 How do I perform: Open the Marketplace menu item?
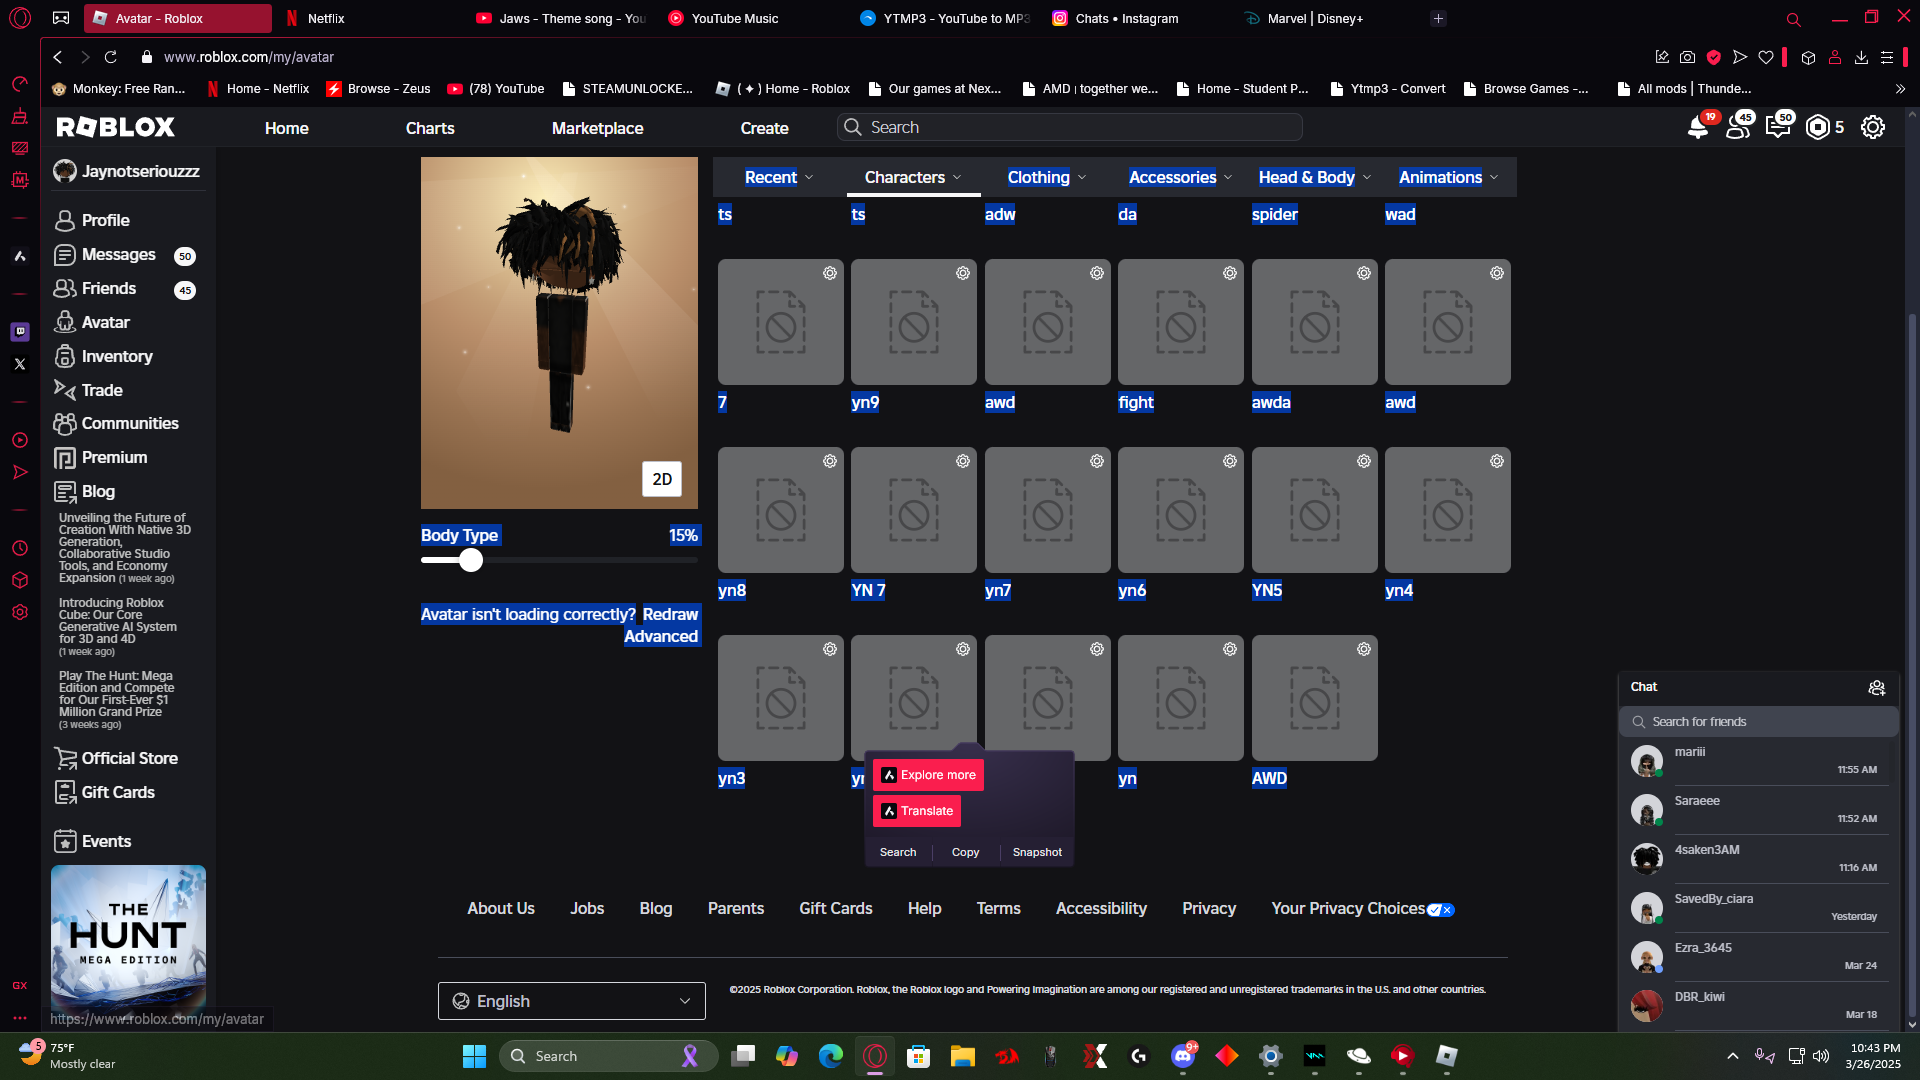597,128
